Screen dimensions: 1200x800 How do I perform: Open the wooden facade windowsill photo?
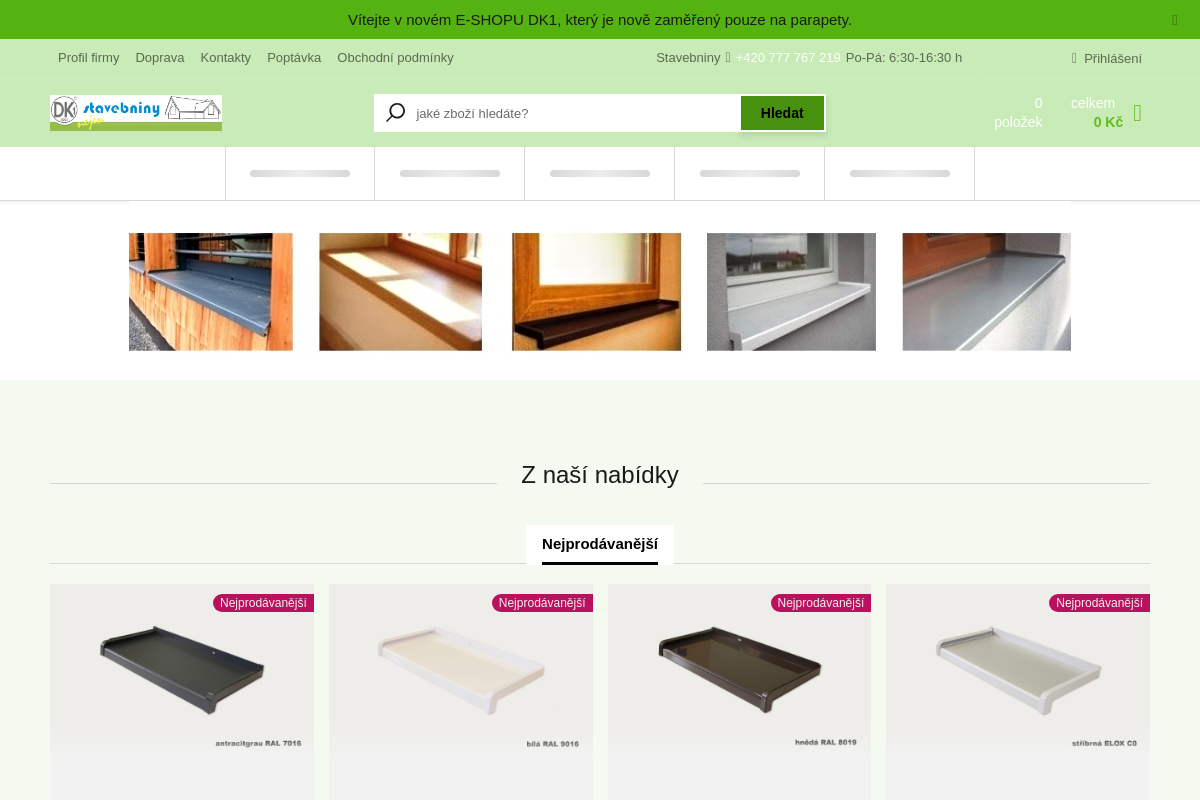(211, 292)
